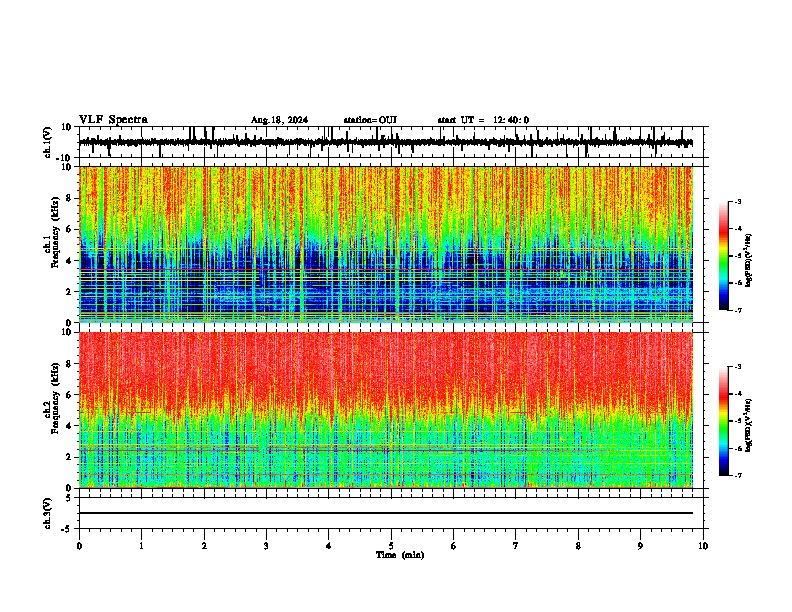
Task: Click the flat ch.3 voltage line
Action: [386, 513]
